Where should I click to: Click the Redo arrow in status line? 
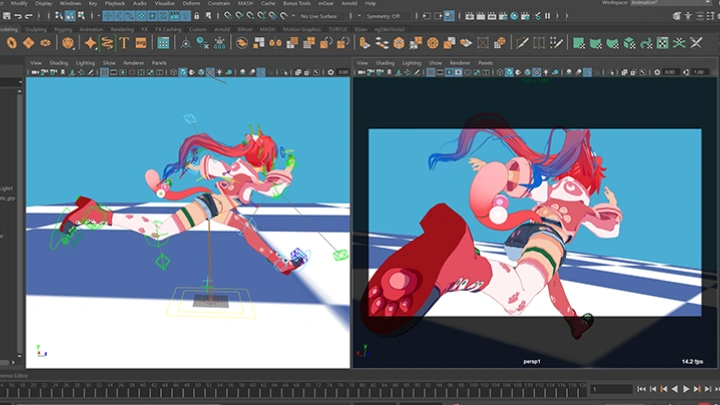(x=29, y=16)
